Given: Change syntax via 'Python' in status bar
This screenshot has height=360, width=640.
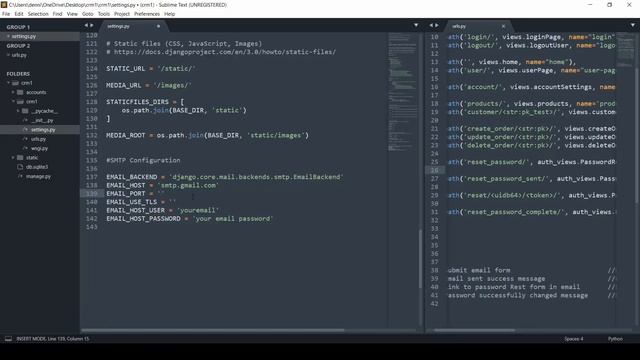Looking at the screenshot, I should coord(615,339).
